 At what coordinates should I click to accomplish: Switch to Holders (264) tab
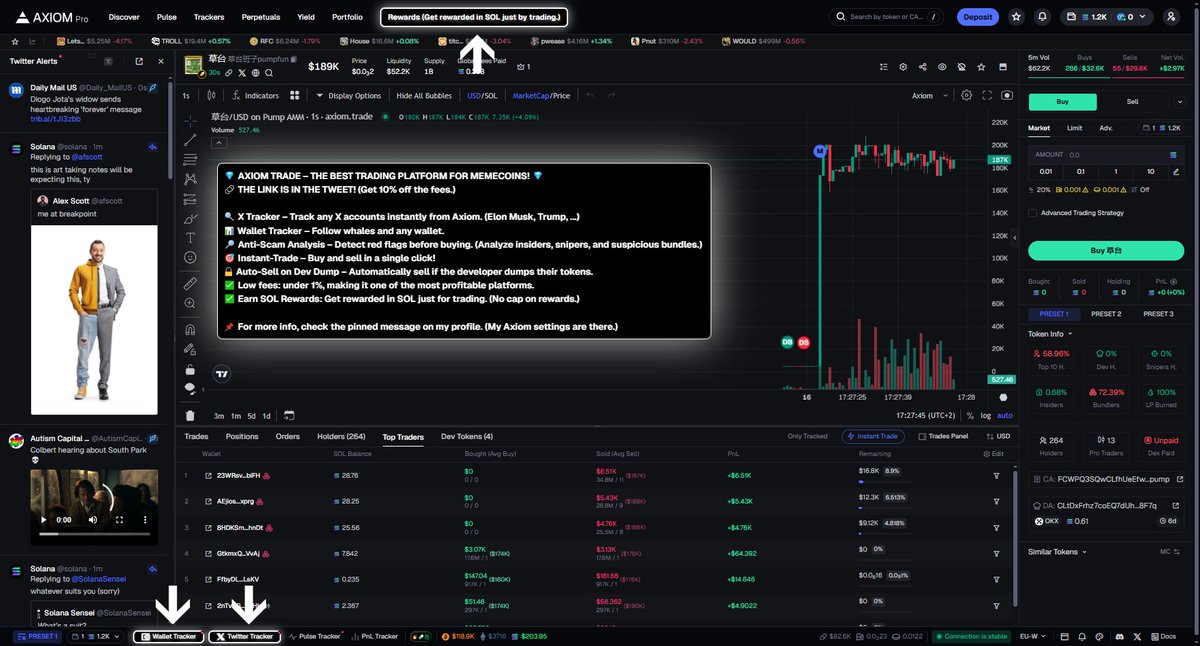point(342,436)
